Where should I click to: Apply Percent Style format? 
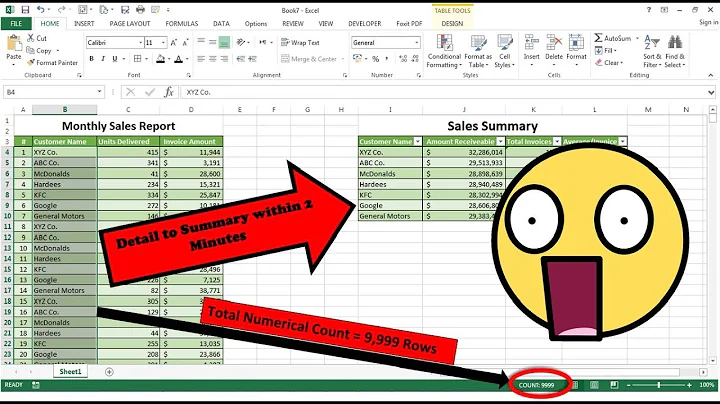376,59
